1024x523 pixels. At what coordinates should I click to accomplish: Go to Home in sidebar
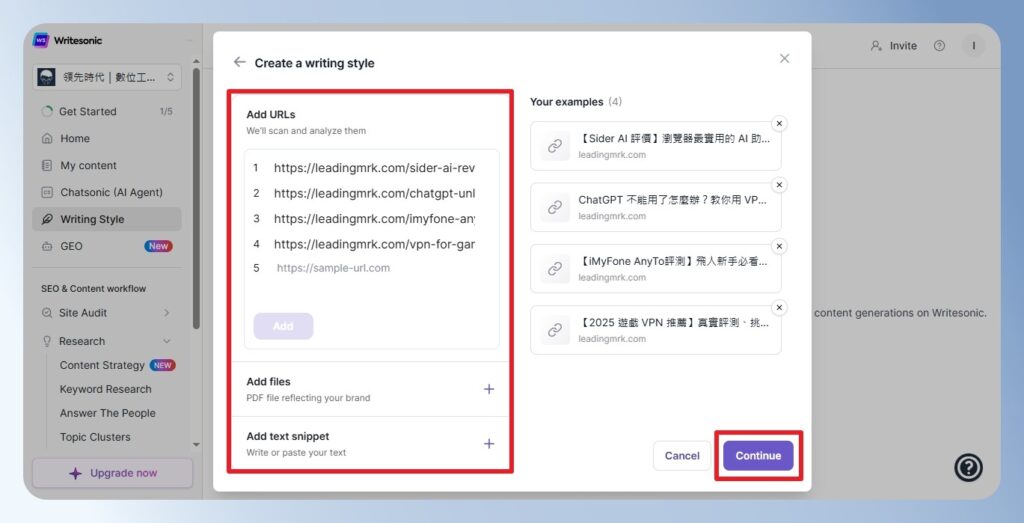106,138
